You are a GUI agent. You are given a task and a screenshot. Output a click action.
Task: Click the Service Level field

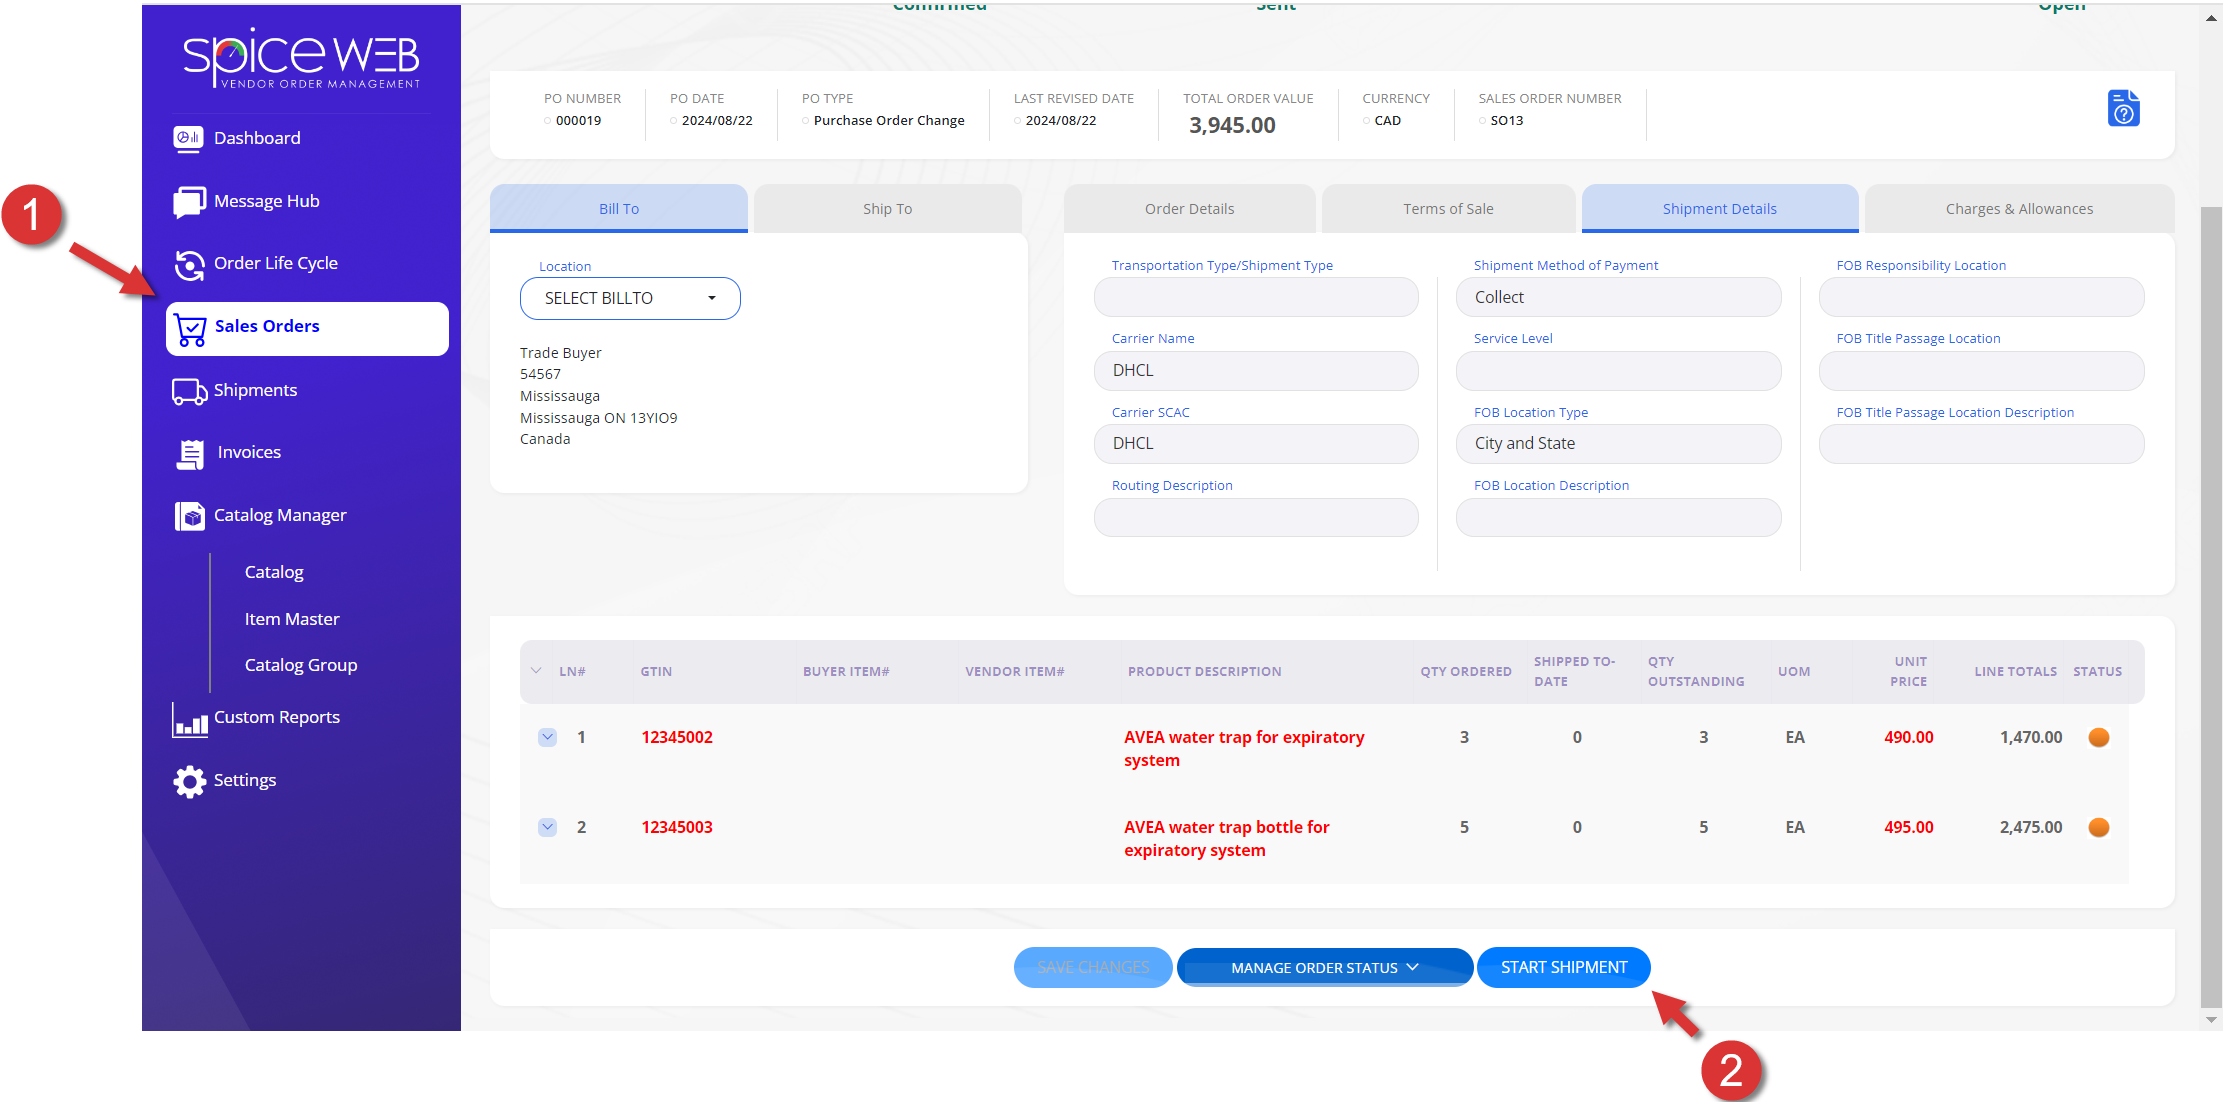click(1618, 370)
